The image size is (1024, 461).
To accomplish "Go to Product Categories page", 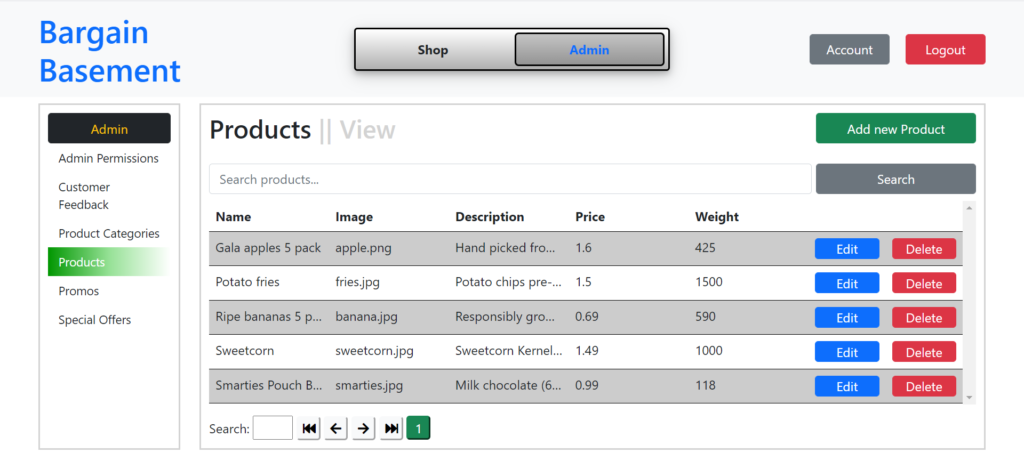I will tap(108, 233).
